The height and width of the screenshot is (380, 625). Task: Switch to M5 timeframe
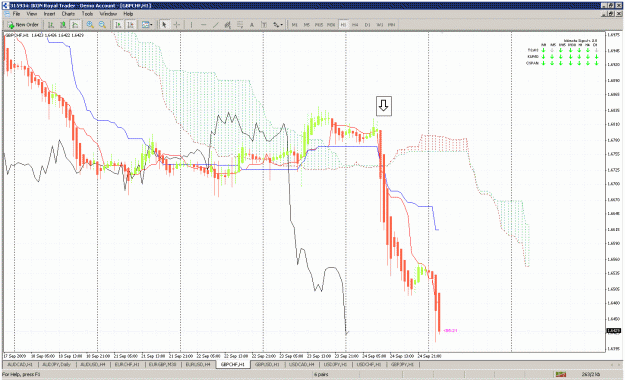tap(307, 25)
